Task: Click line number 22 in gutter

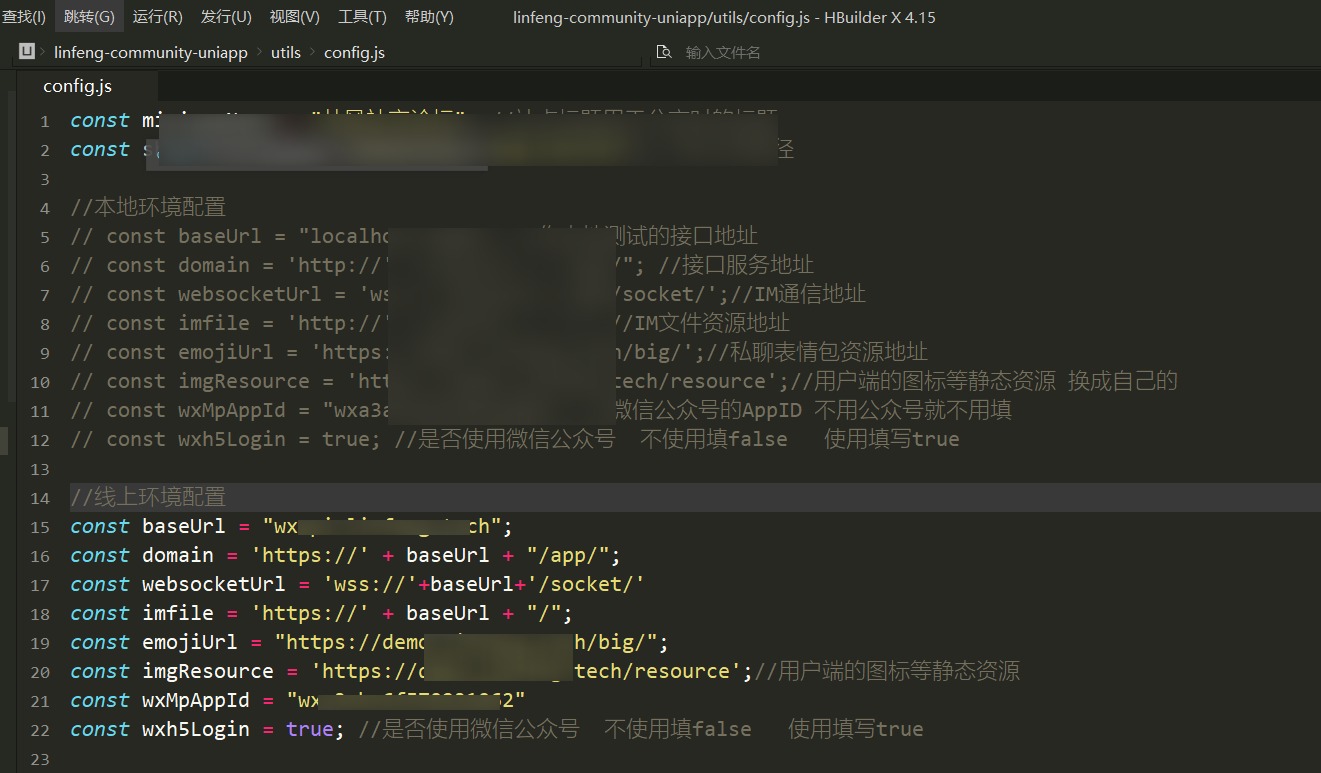Action: click(40, 730)
